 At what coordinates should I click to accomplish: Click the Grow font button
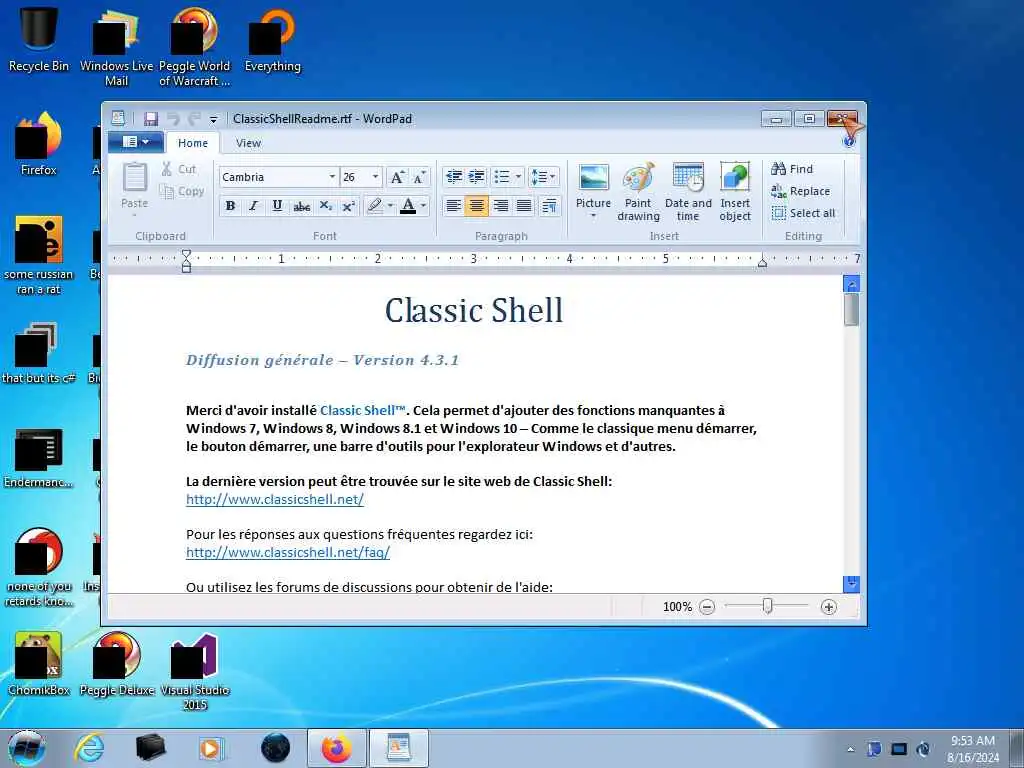tap(397, 177)
